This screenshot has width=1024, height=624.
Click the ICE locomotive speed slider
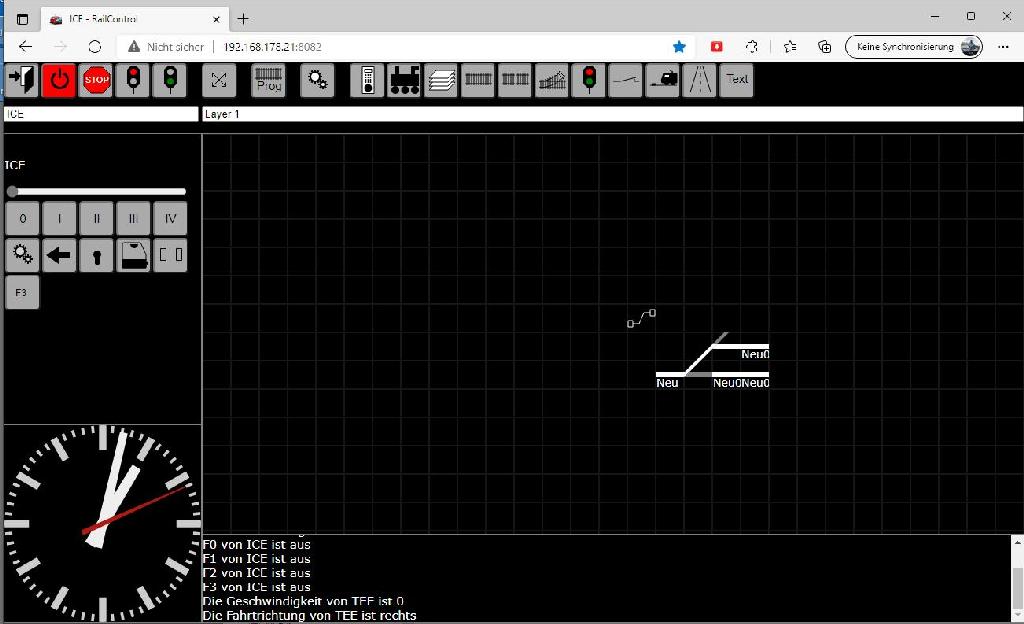click(x=98, y=191)
